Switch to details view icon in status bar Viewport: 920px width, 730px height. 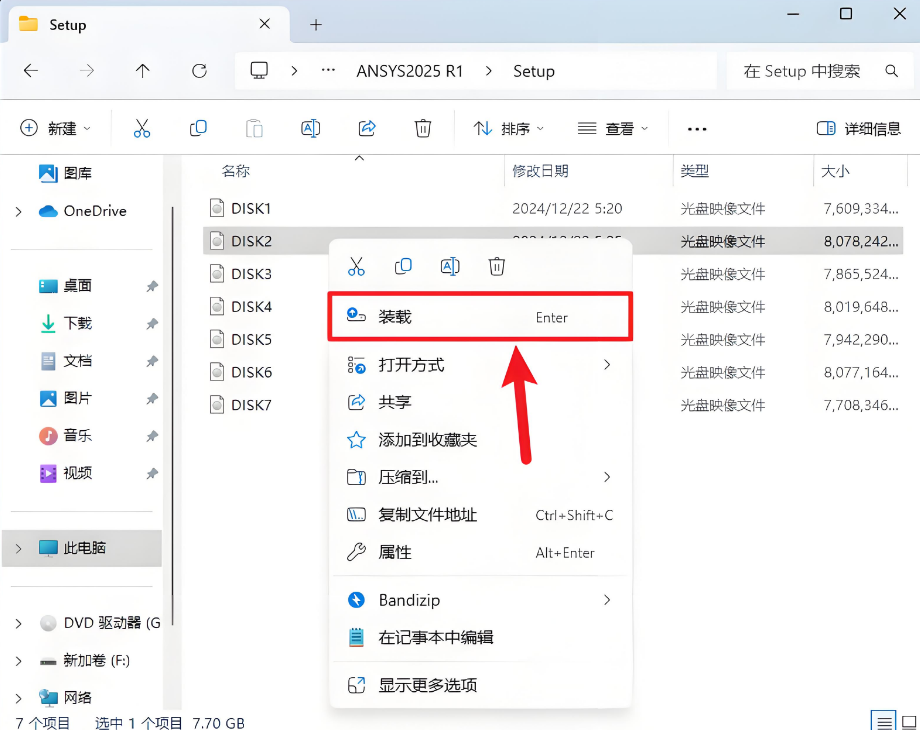883,721
